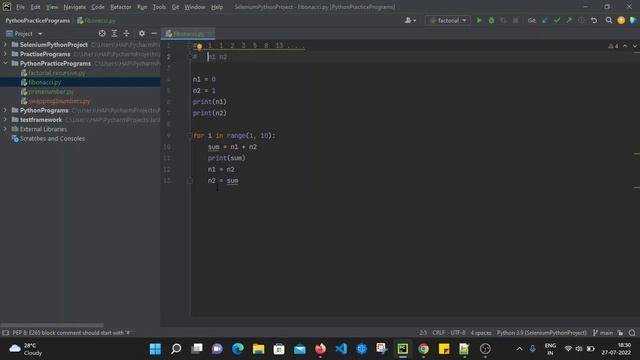Screen dimensions: 640x360
Task: Click PythonPracticePrograms breadcrumb in navigation bar
Action: click(38, 20)
